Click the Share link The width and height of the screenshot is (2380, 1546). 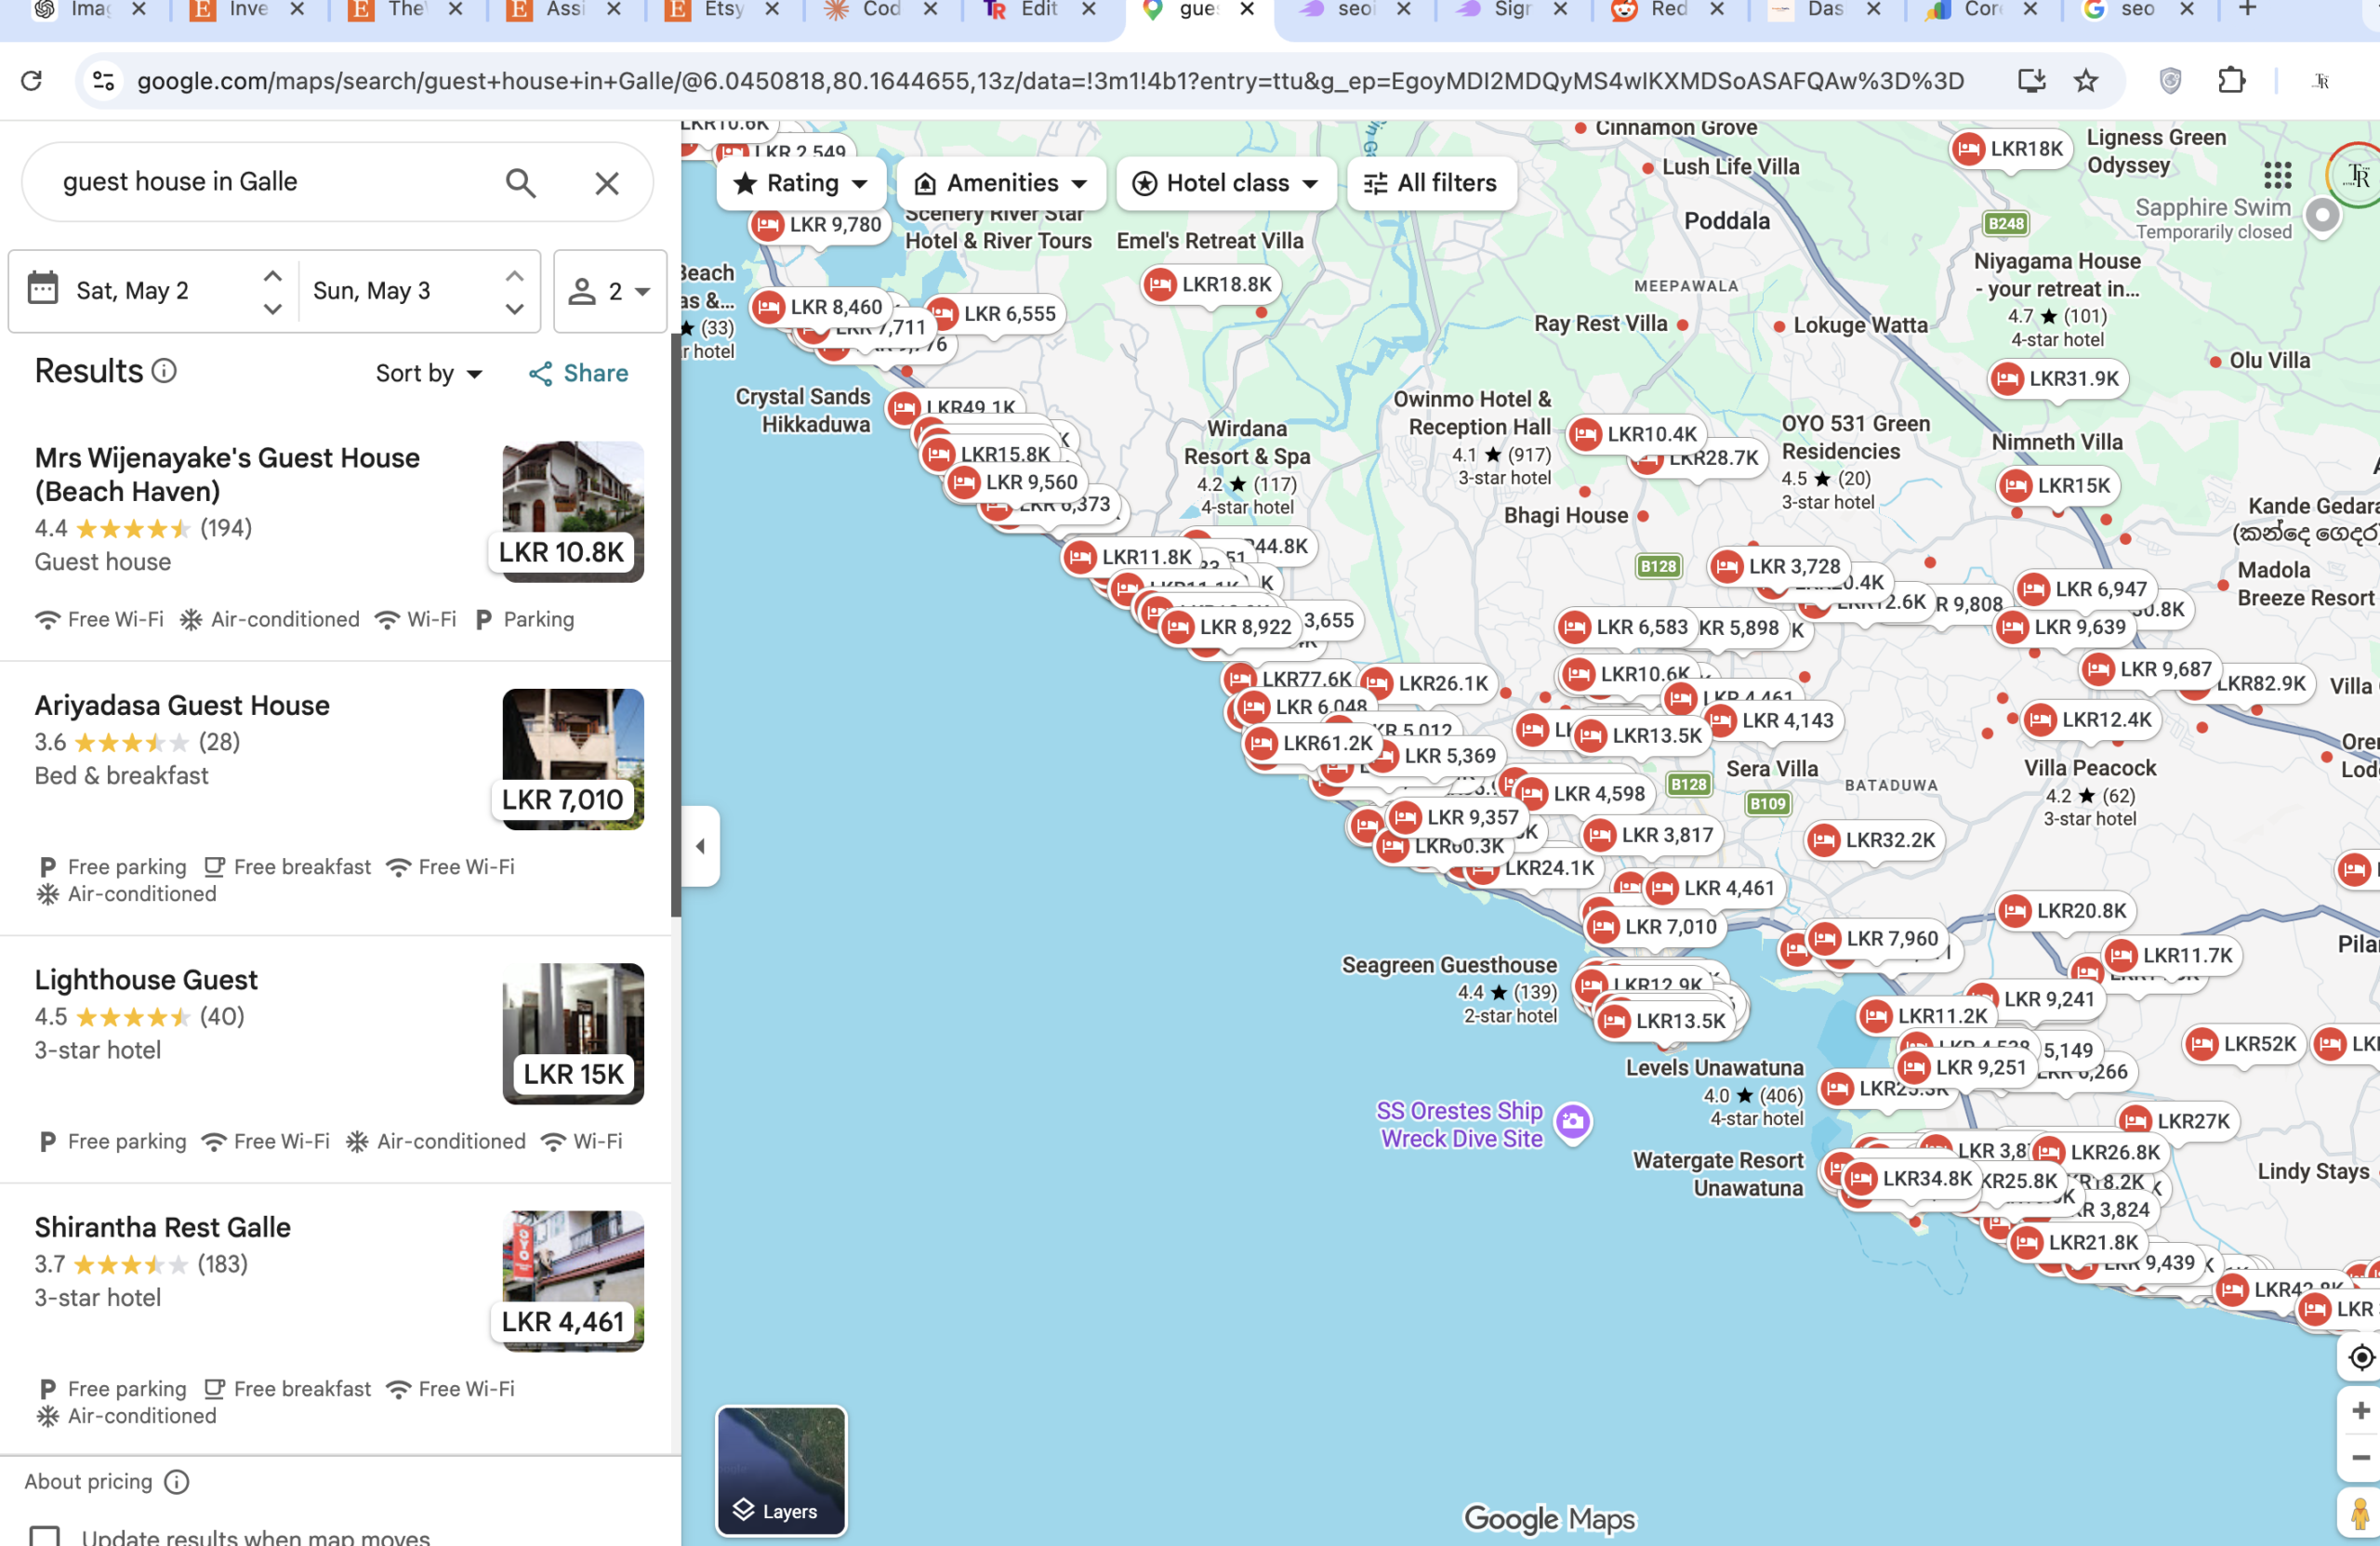[x=579, y=373]
